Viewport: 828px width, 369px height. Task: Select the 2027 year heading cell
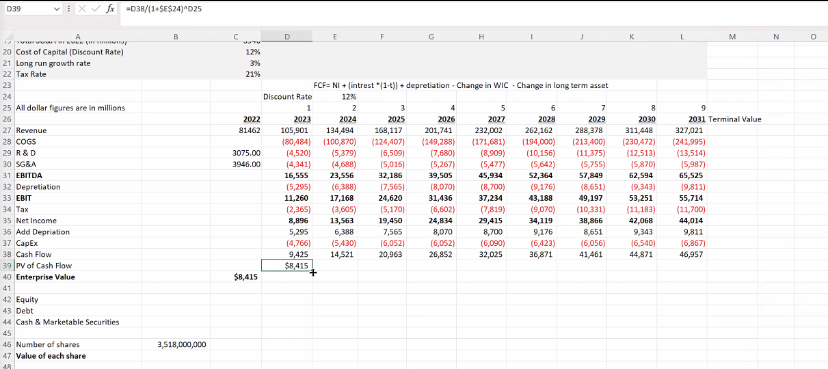tap(482, 119)
